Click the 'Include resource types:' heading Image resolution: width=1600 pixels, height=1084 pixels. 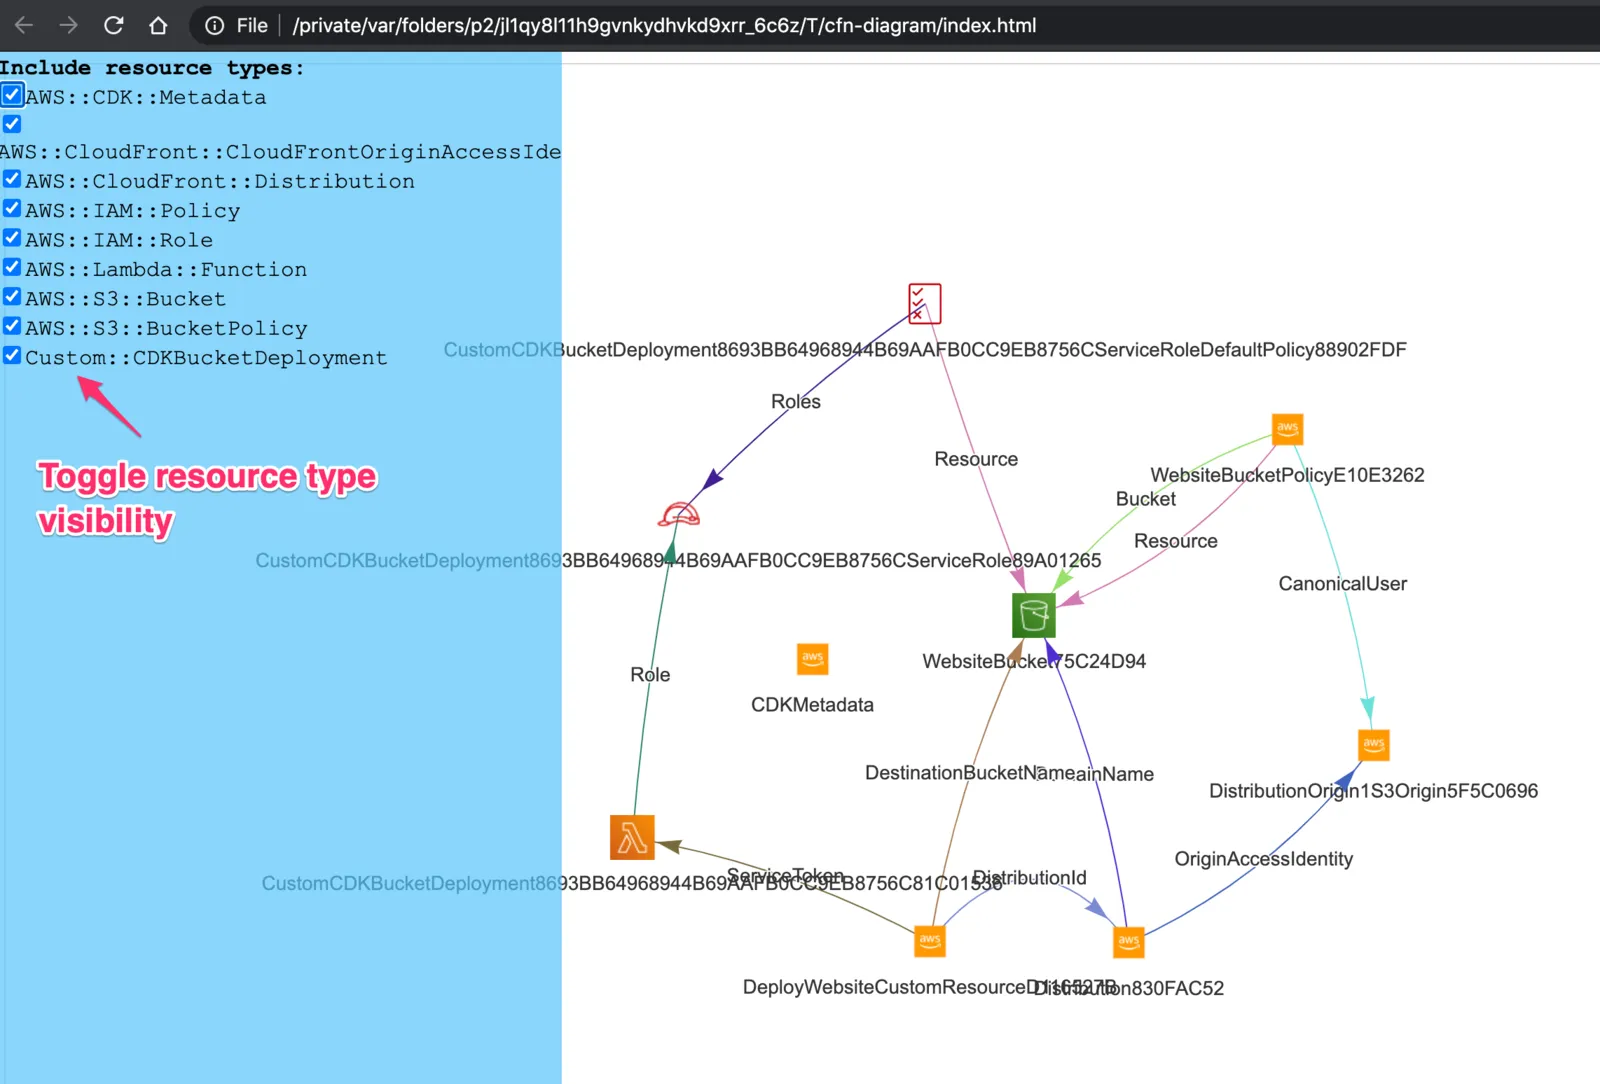click(152, 68)
